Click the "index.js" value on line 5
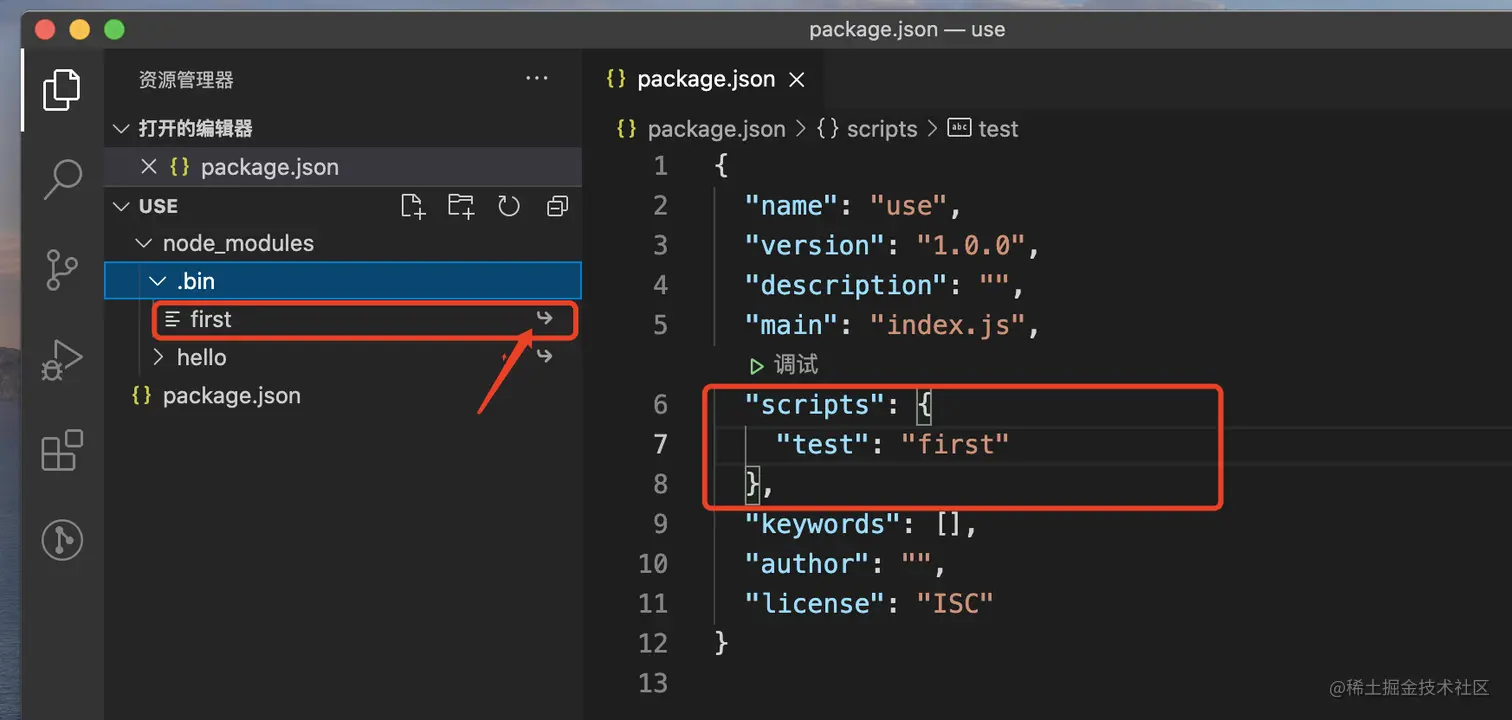This screenshot has width=1512, height=720. pyautogui.click(x=948, y=326)
